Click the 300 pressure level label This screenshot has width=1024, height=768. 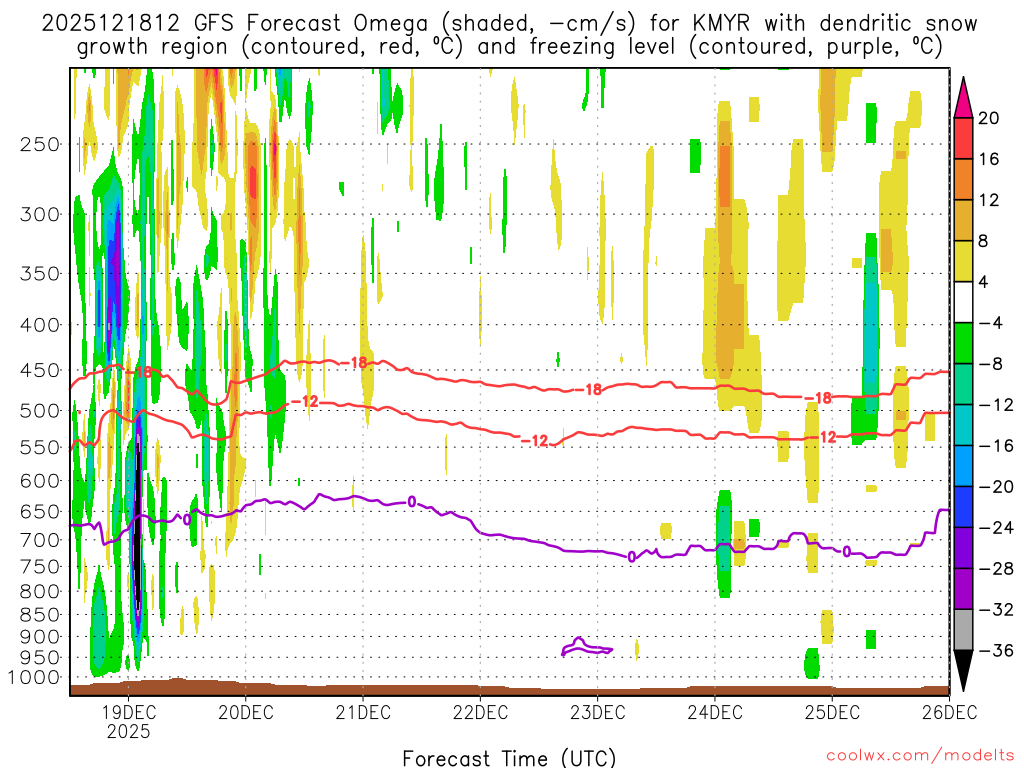point(40,214)
